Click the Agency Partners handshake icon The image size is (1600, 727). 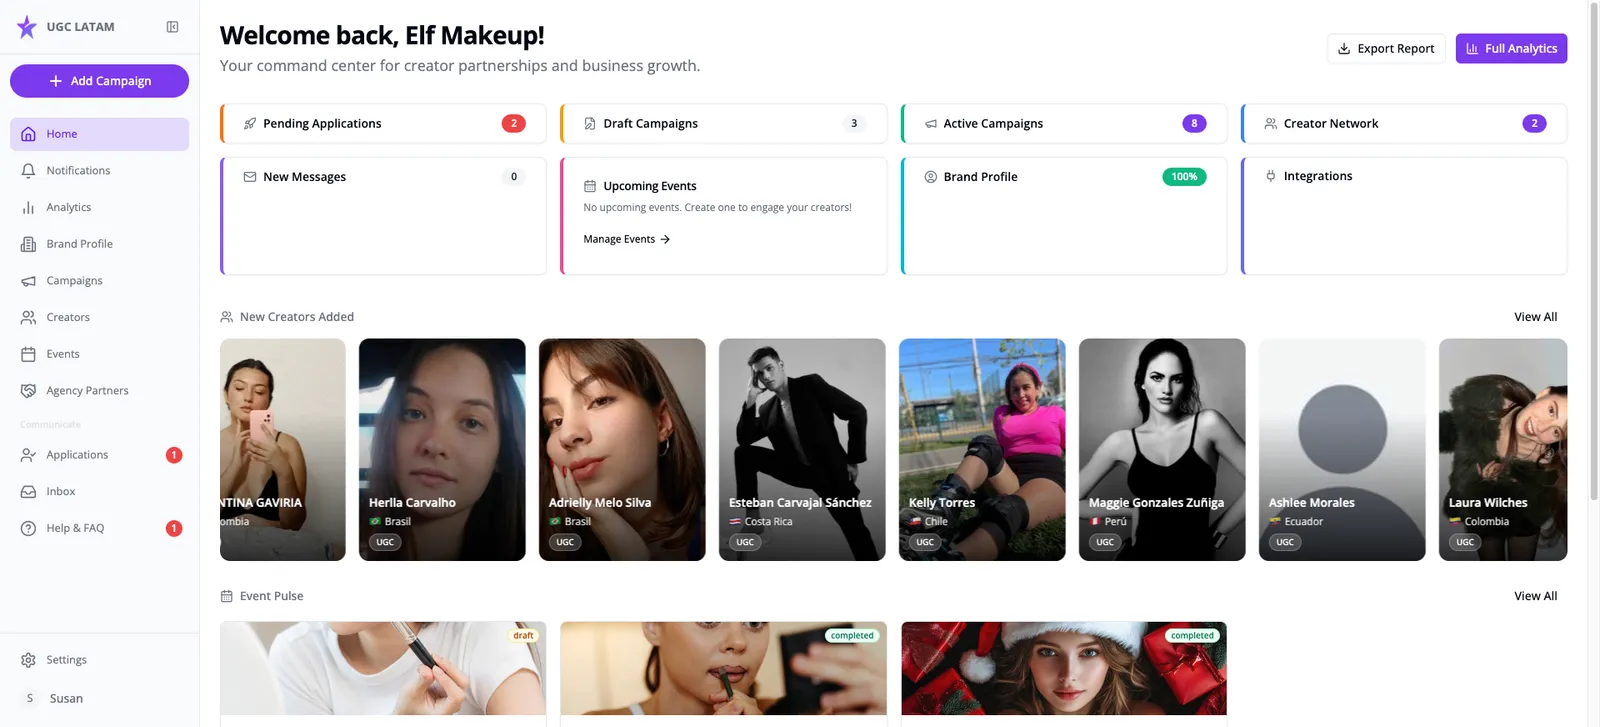point(28,391)
